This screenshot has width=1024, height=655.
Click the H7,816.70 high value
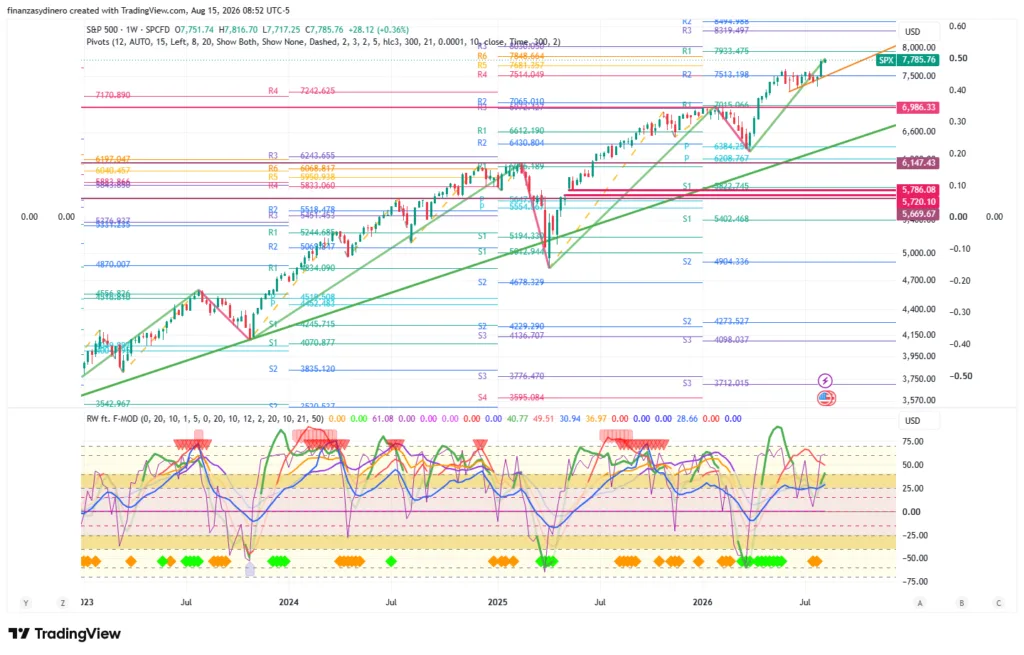point(240,29)
